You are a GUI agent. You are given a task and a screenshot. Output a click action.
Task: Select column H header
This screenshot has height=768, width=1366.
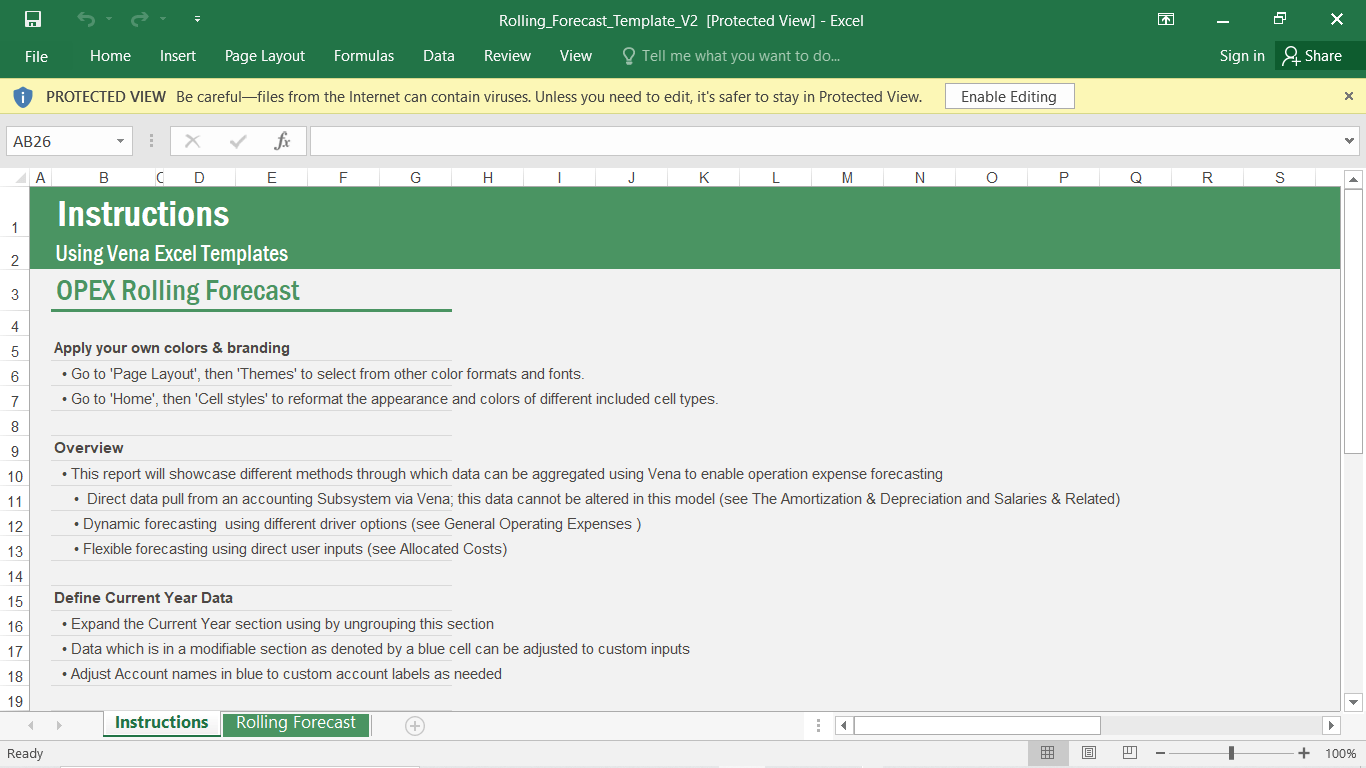pos(488,178)
